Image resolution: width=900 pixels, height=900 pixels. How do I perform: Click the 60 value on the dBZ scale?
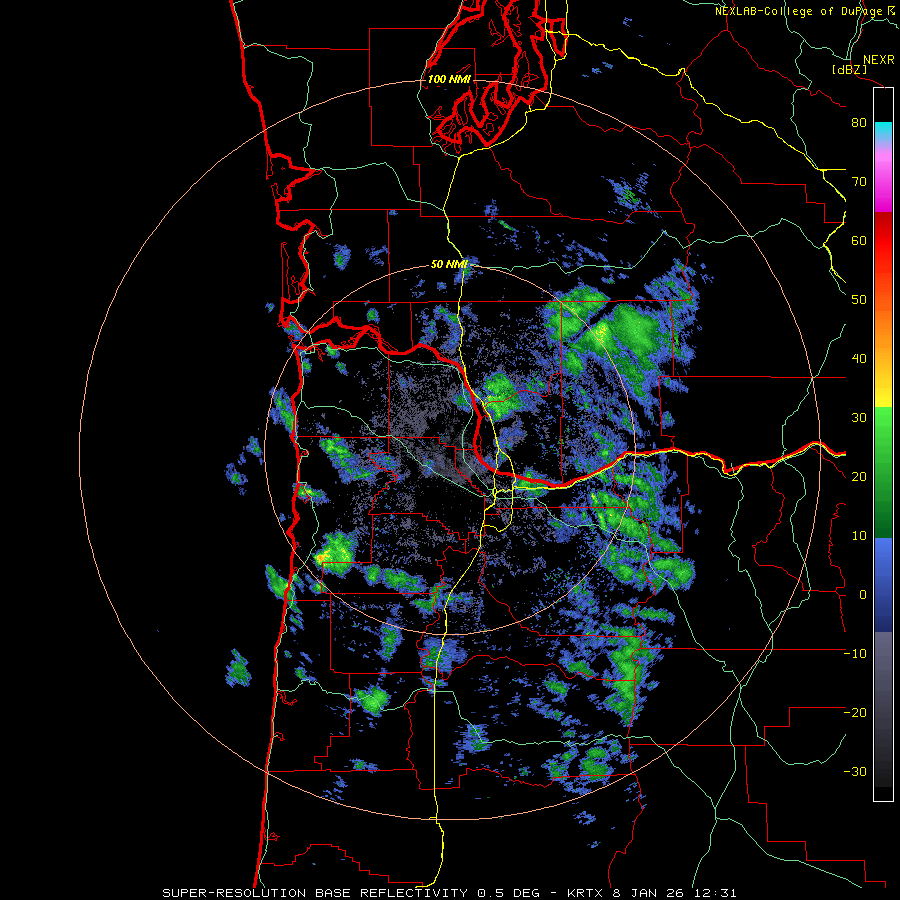(x=859, y=240)
